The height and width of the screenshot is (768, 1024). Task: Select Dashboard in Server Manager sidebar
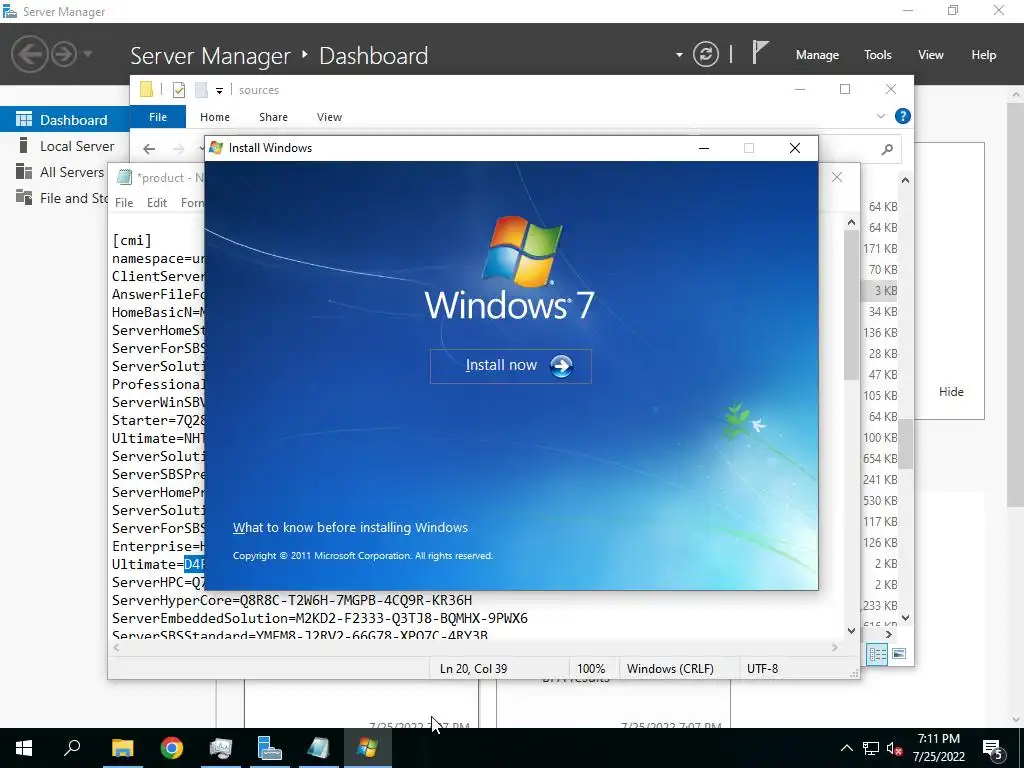(65, 120)
